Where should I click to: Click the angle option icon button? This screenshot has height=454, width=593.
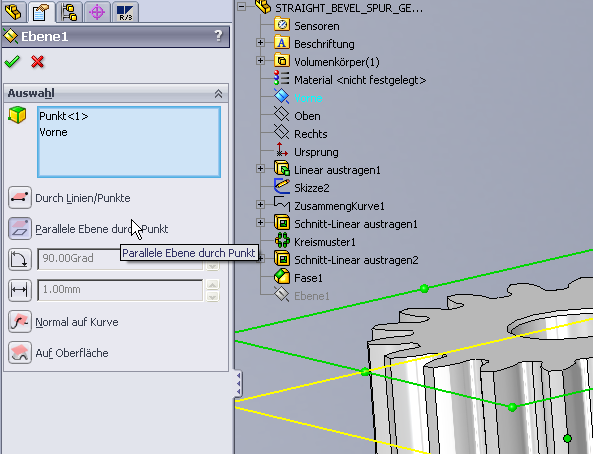20,260
